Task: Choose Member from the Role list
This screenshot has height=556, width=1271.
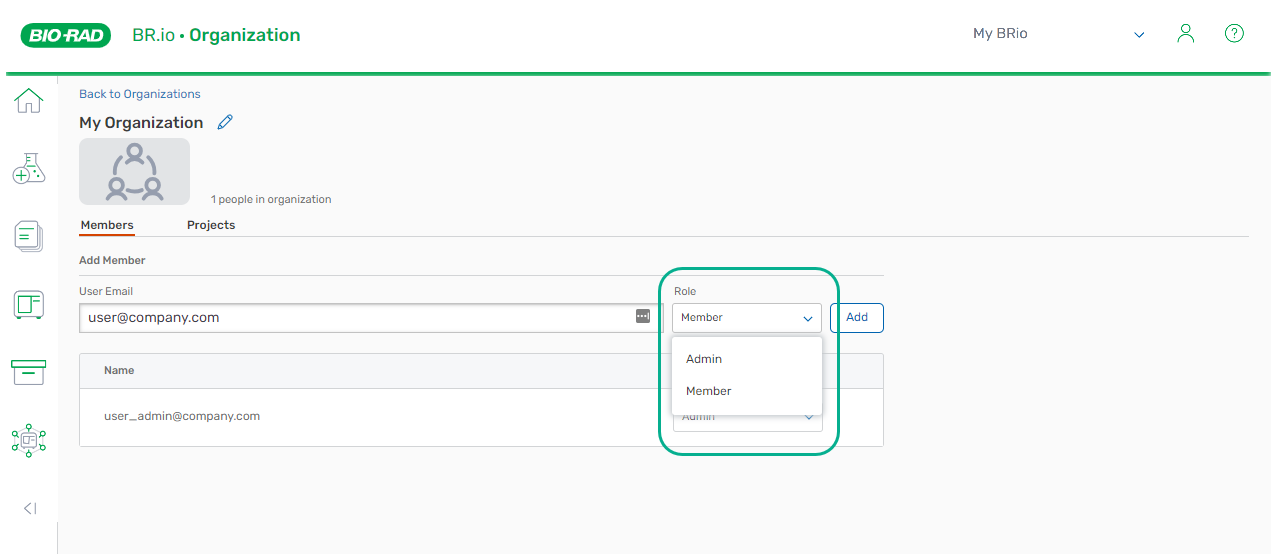Action: point(709,391)
